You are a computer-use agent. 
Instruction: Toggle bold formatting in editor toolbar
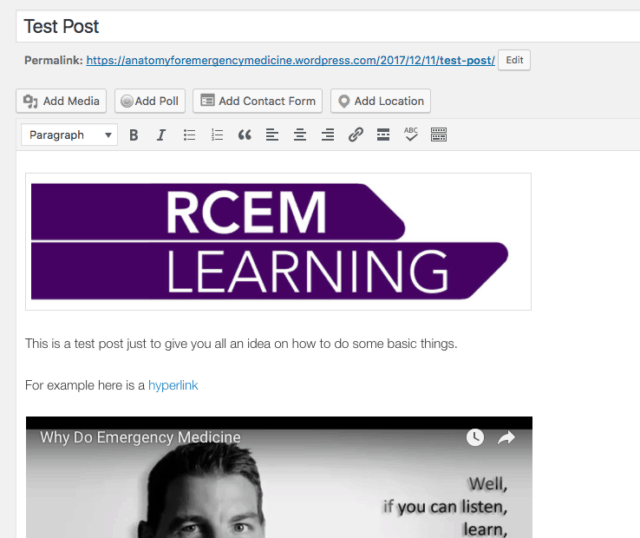[133, 135]
